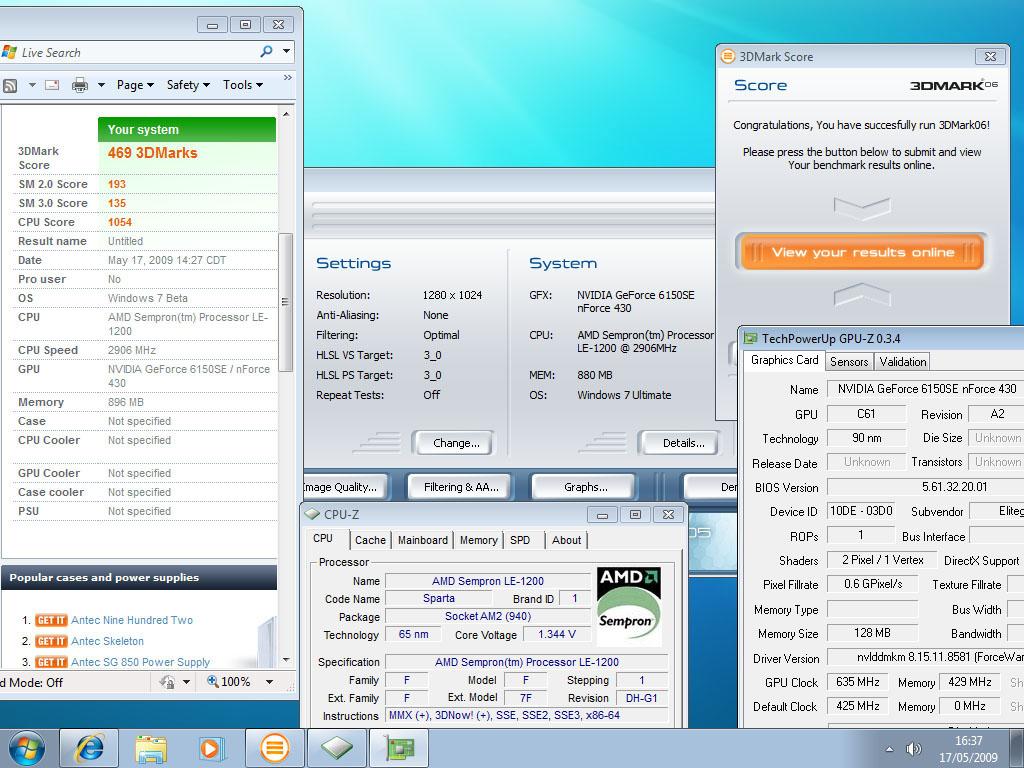Click the AMD Sempron logo in CPU-Z
The image size is (1024, 768).
pos(629,607)
